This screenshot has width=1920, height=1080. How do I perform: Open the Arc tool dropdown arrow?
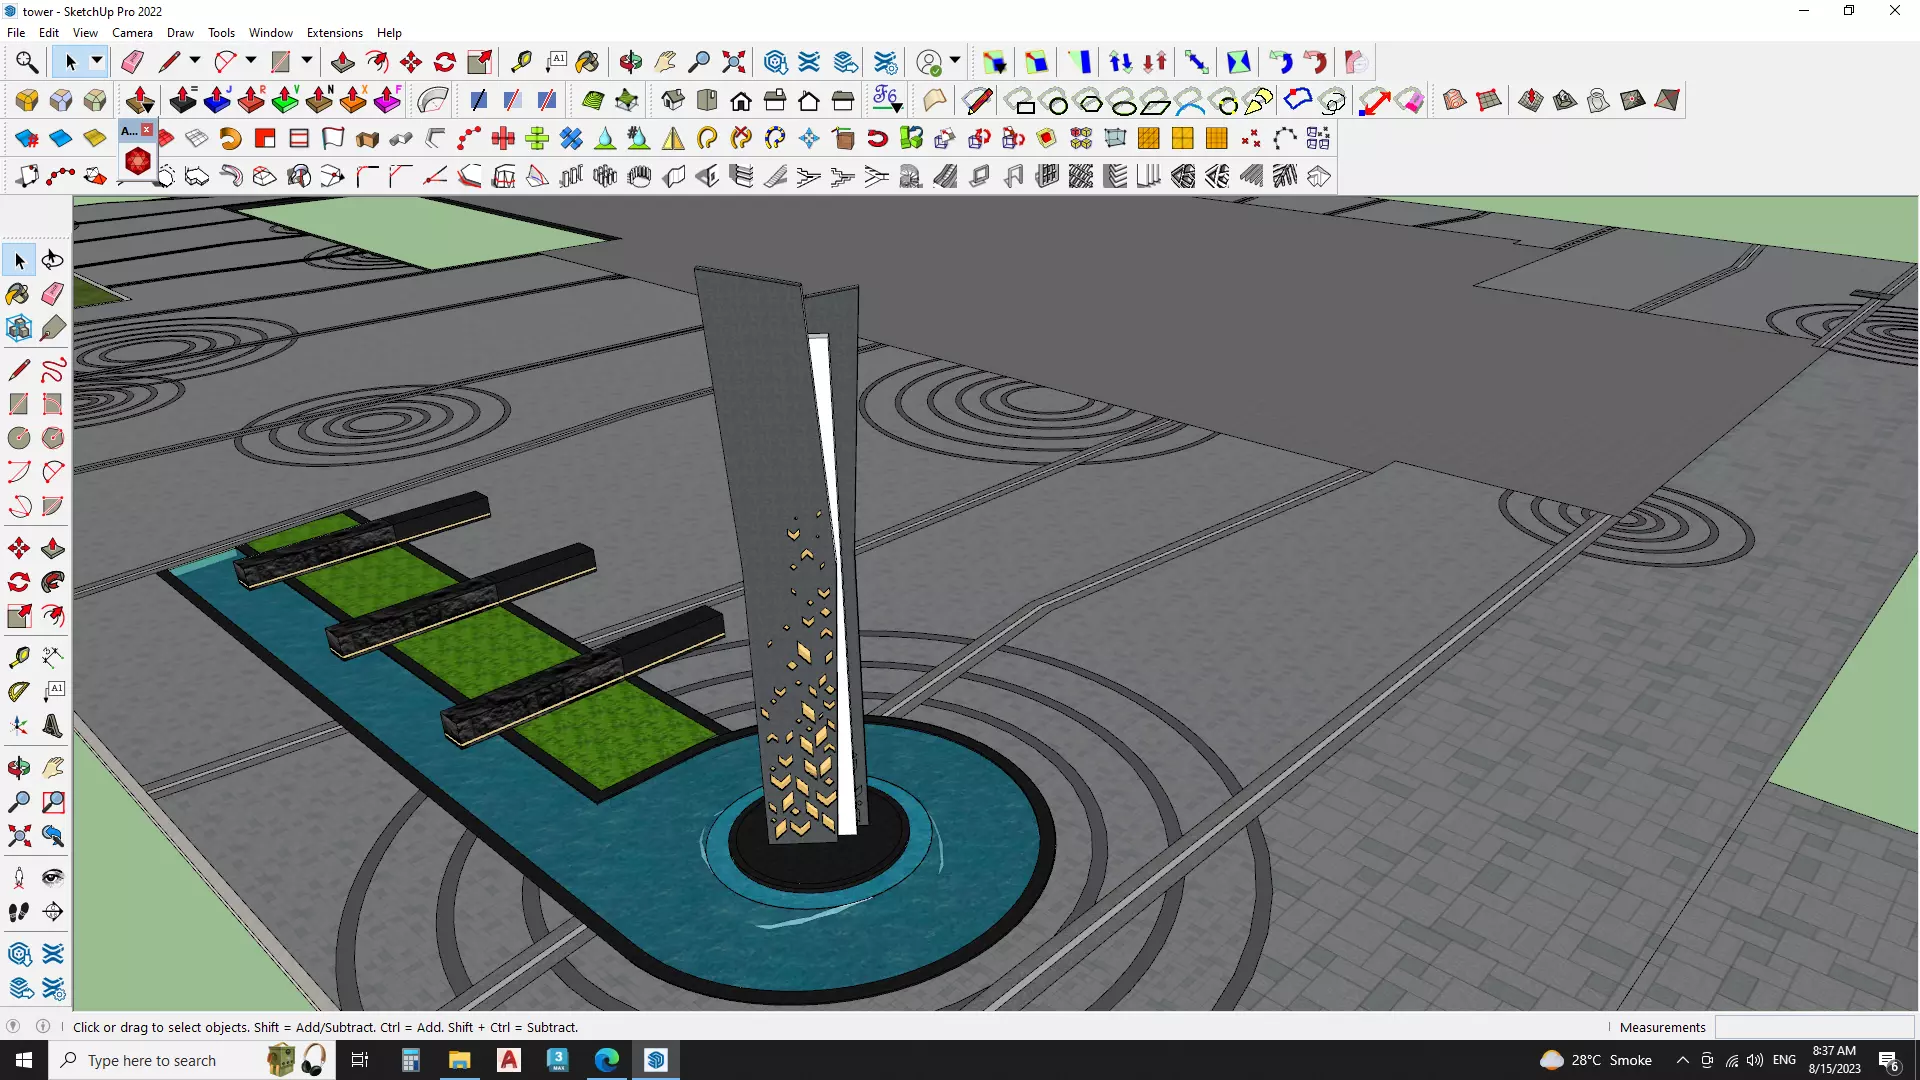[251, 61]
